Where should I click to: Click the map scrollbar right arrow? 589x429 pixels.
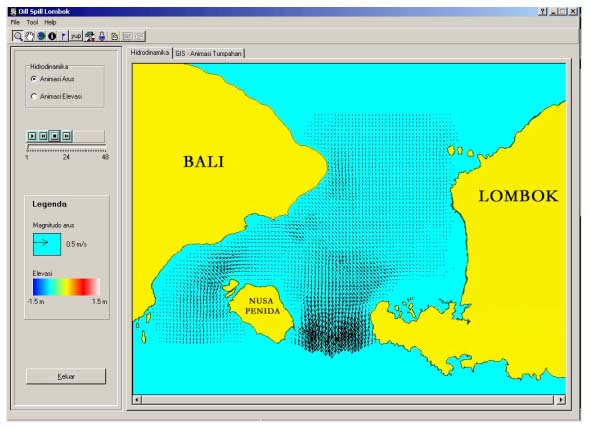pos(560,400)
